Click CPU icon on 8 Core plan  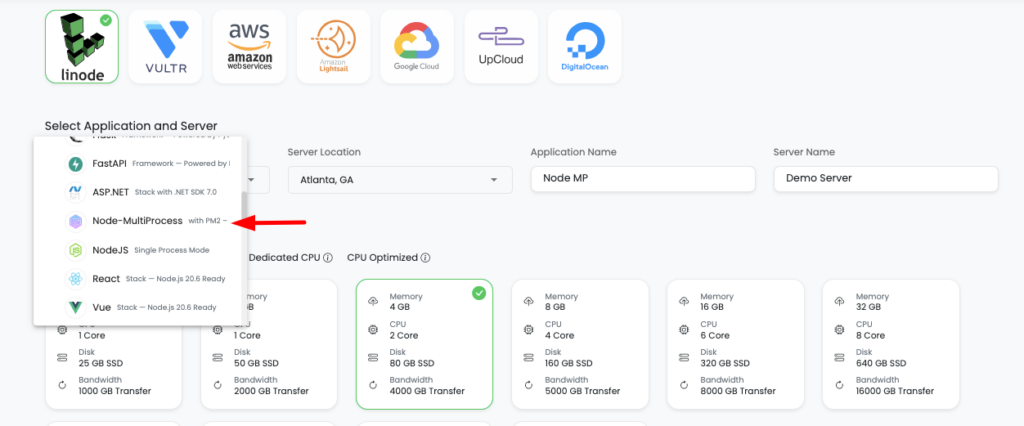840,330
